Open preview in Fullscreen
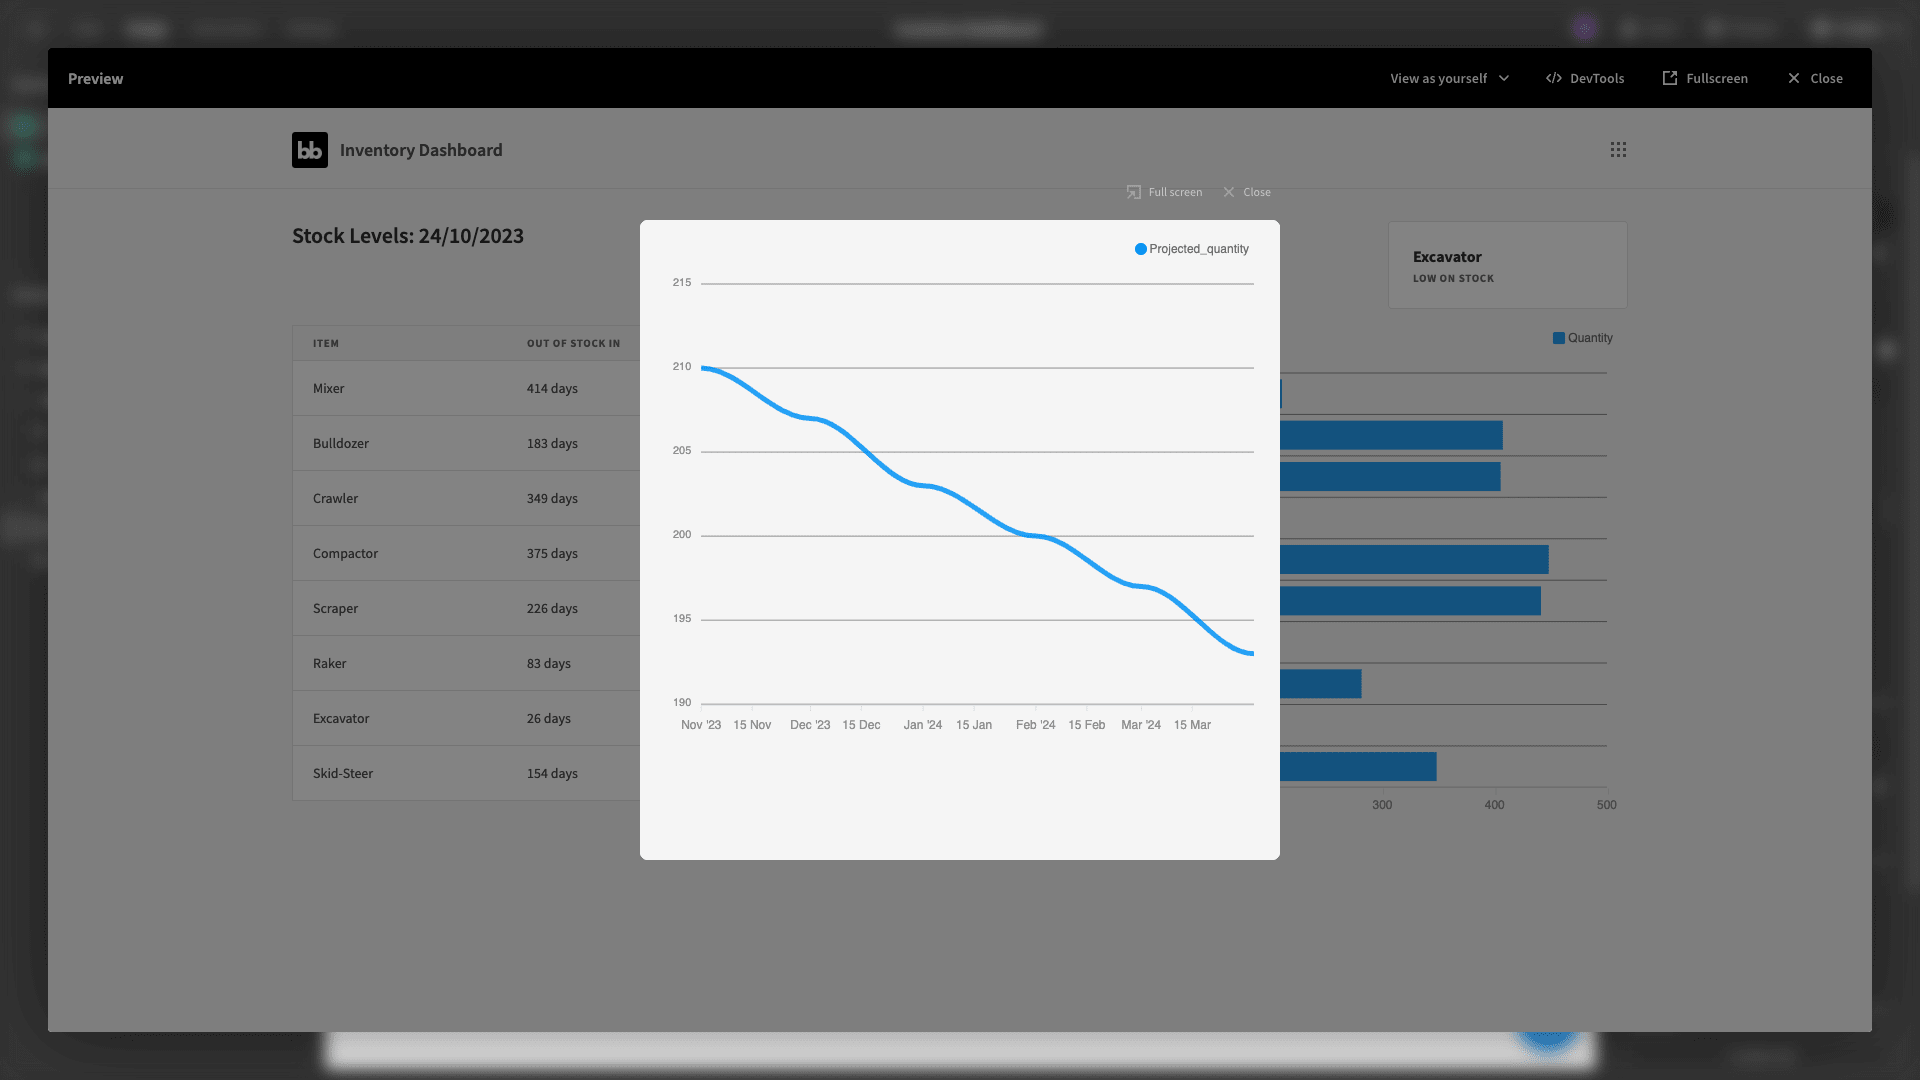Screen dimensions: 1920x1080 pyautogui.click(x=1705, y=78)
